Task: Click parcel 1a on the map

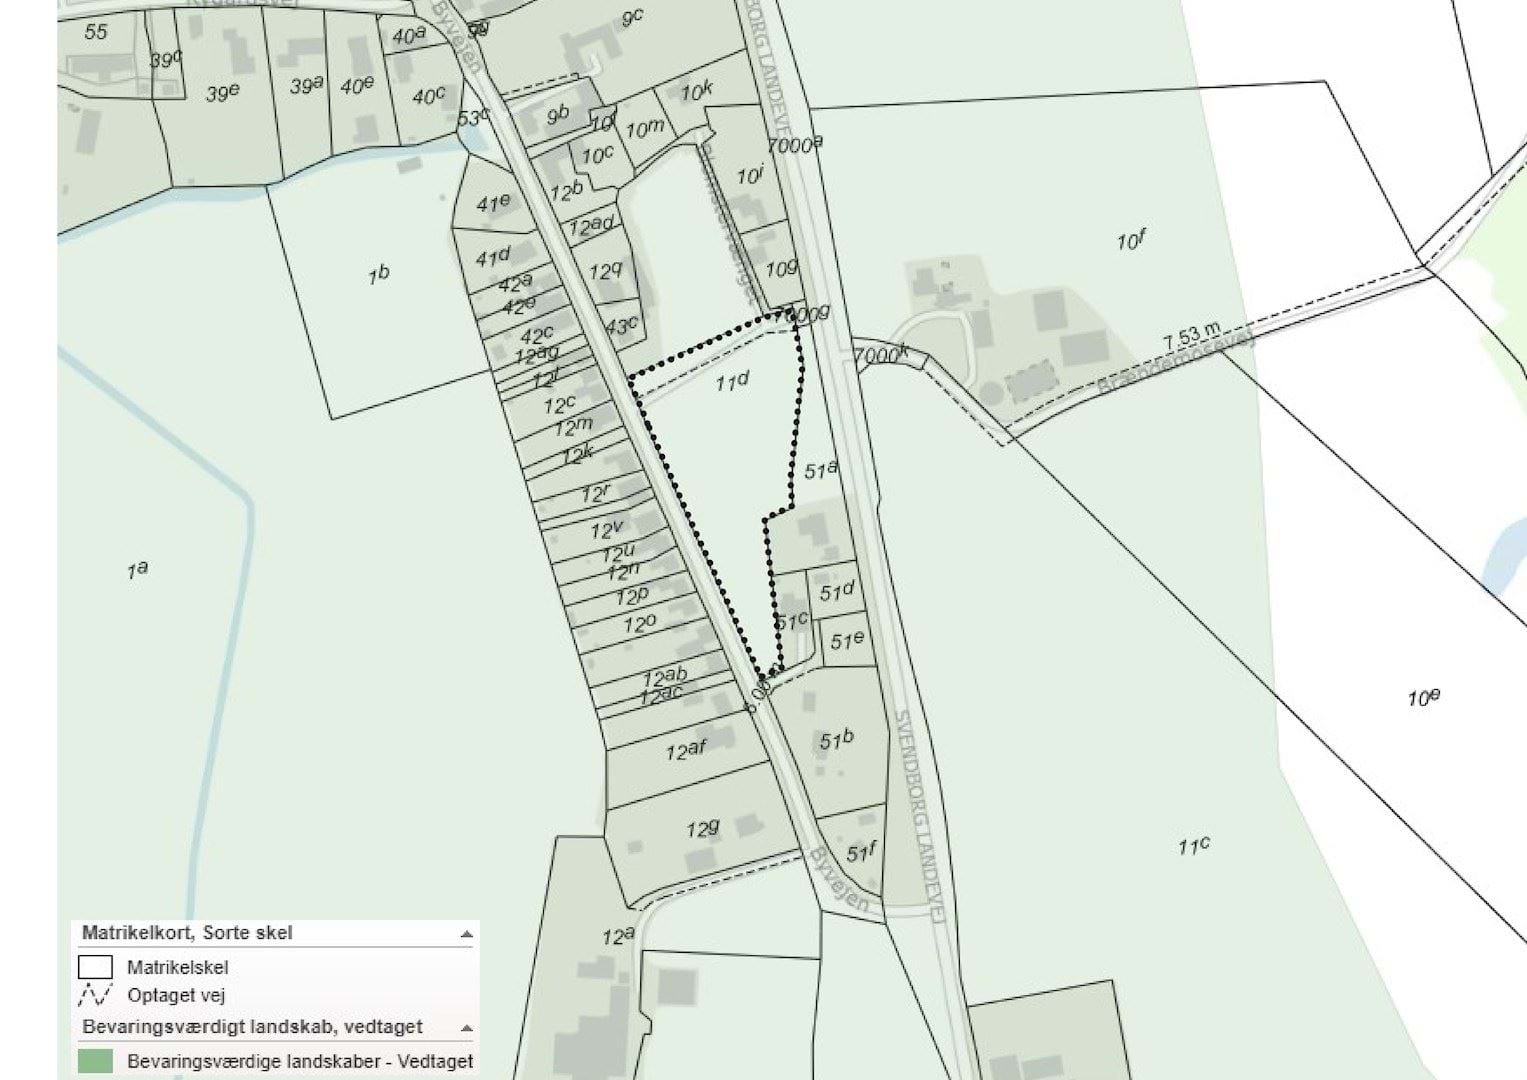Action: 137,571
